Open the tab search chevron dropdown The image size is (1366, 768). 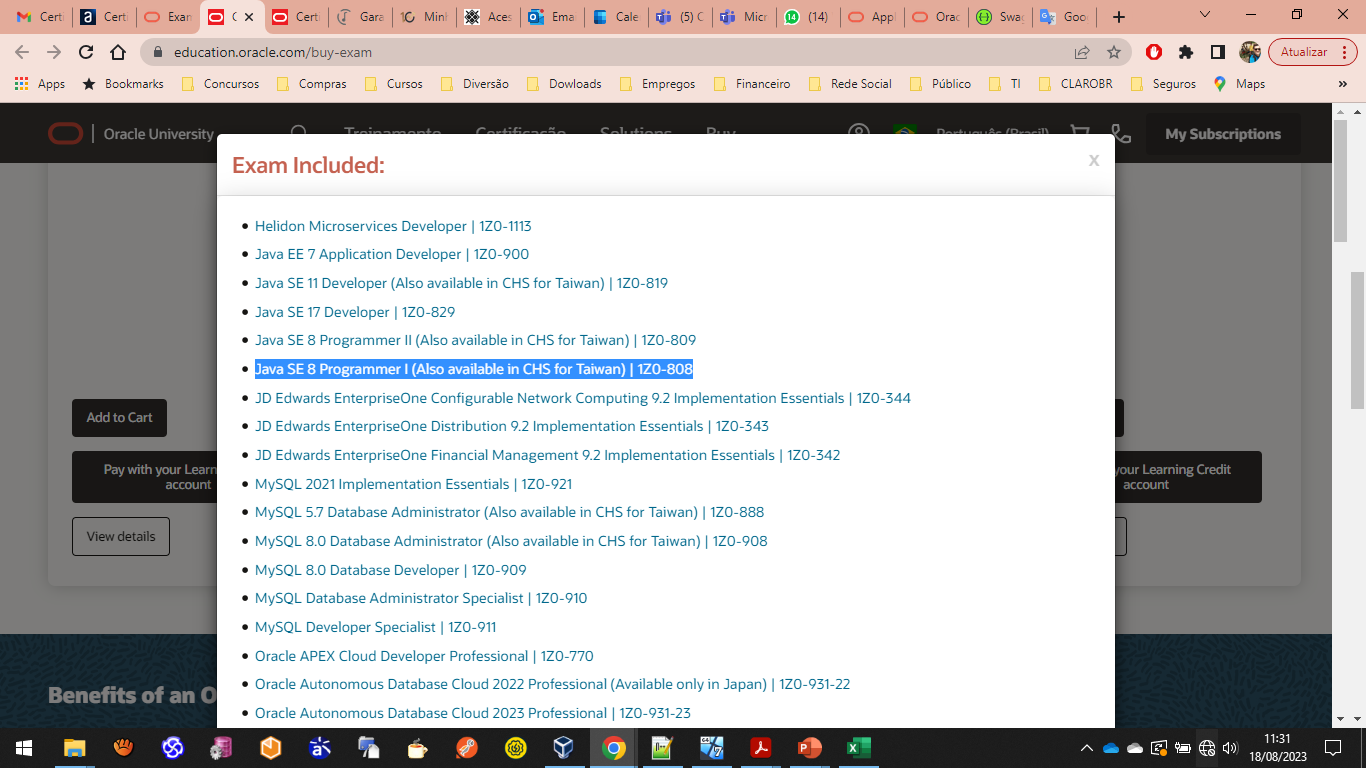(1205, 15)
